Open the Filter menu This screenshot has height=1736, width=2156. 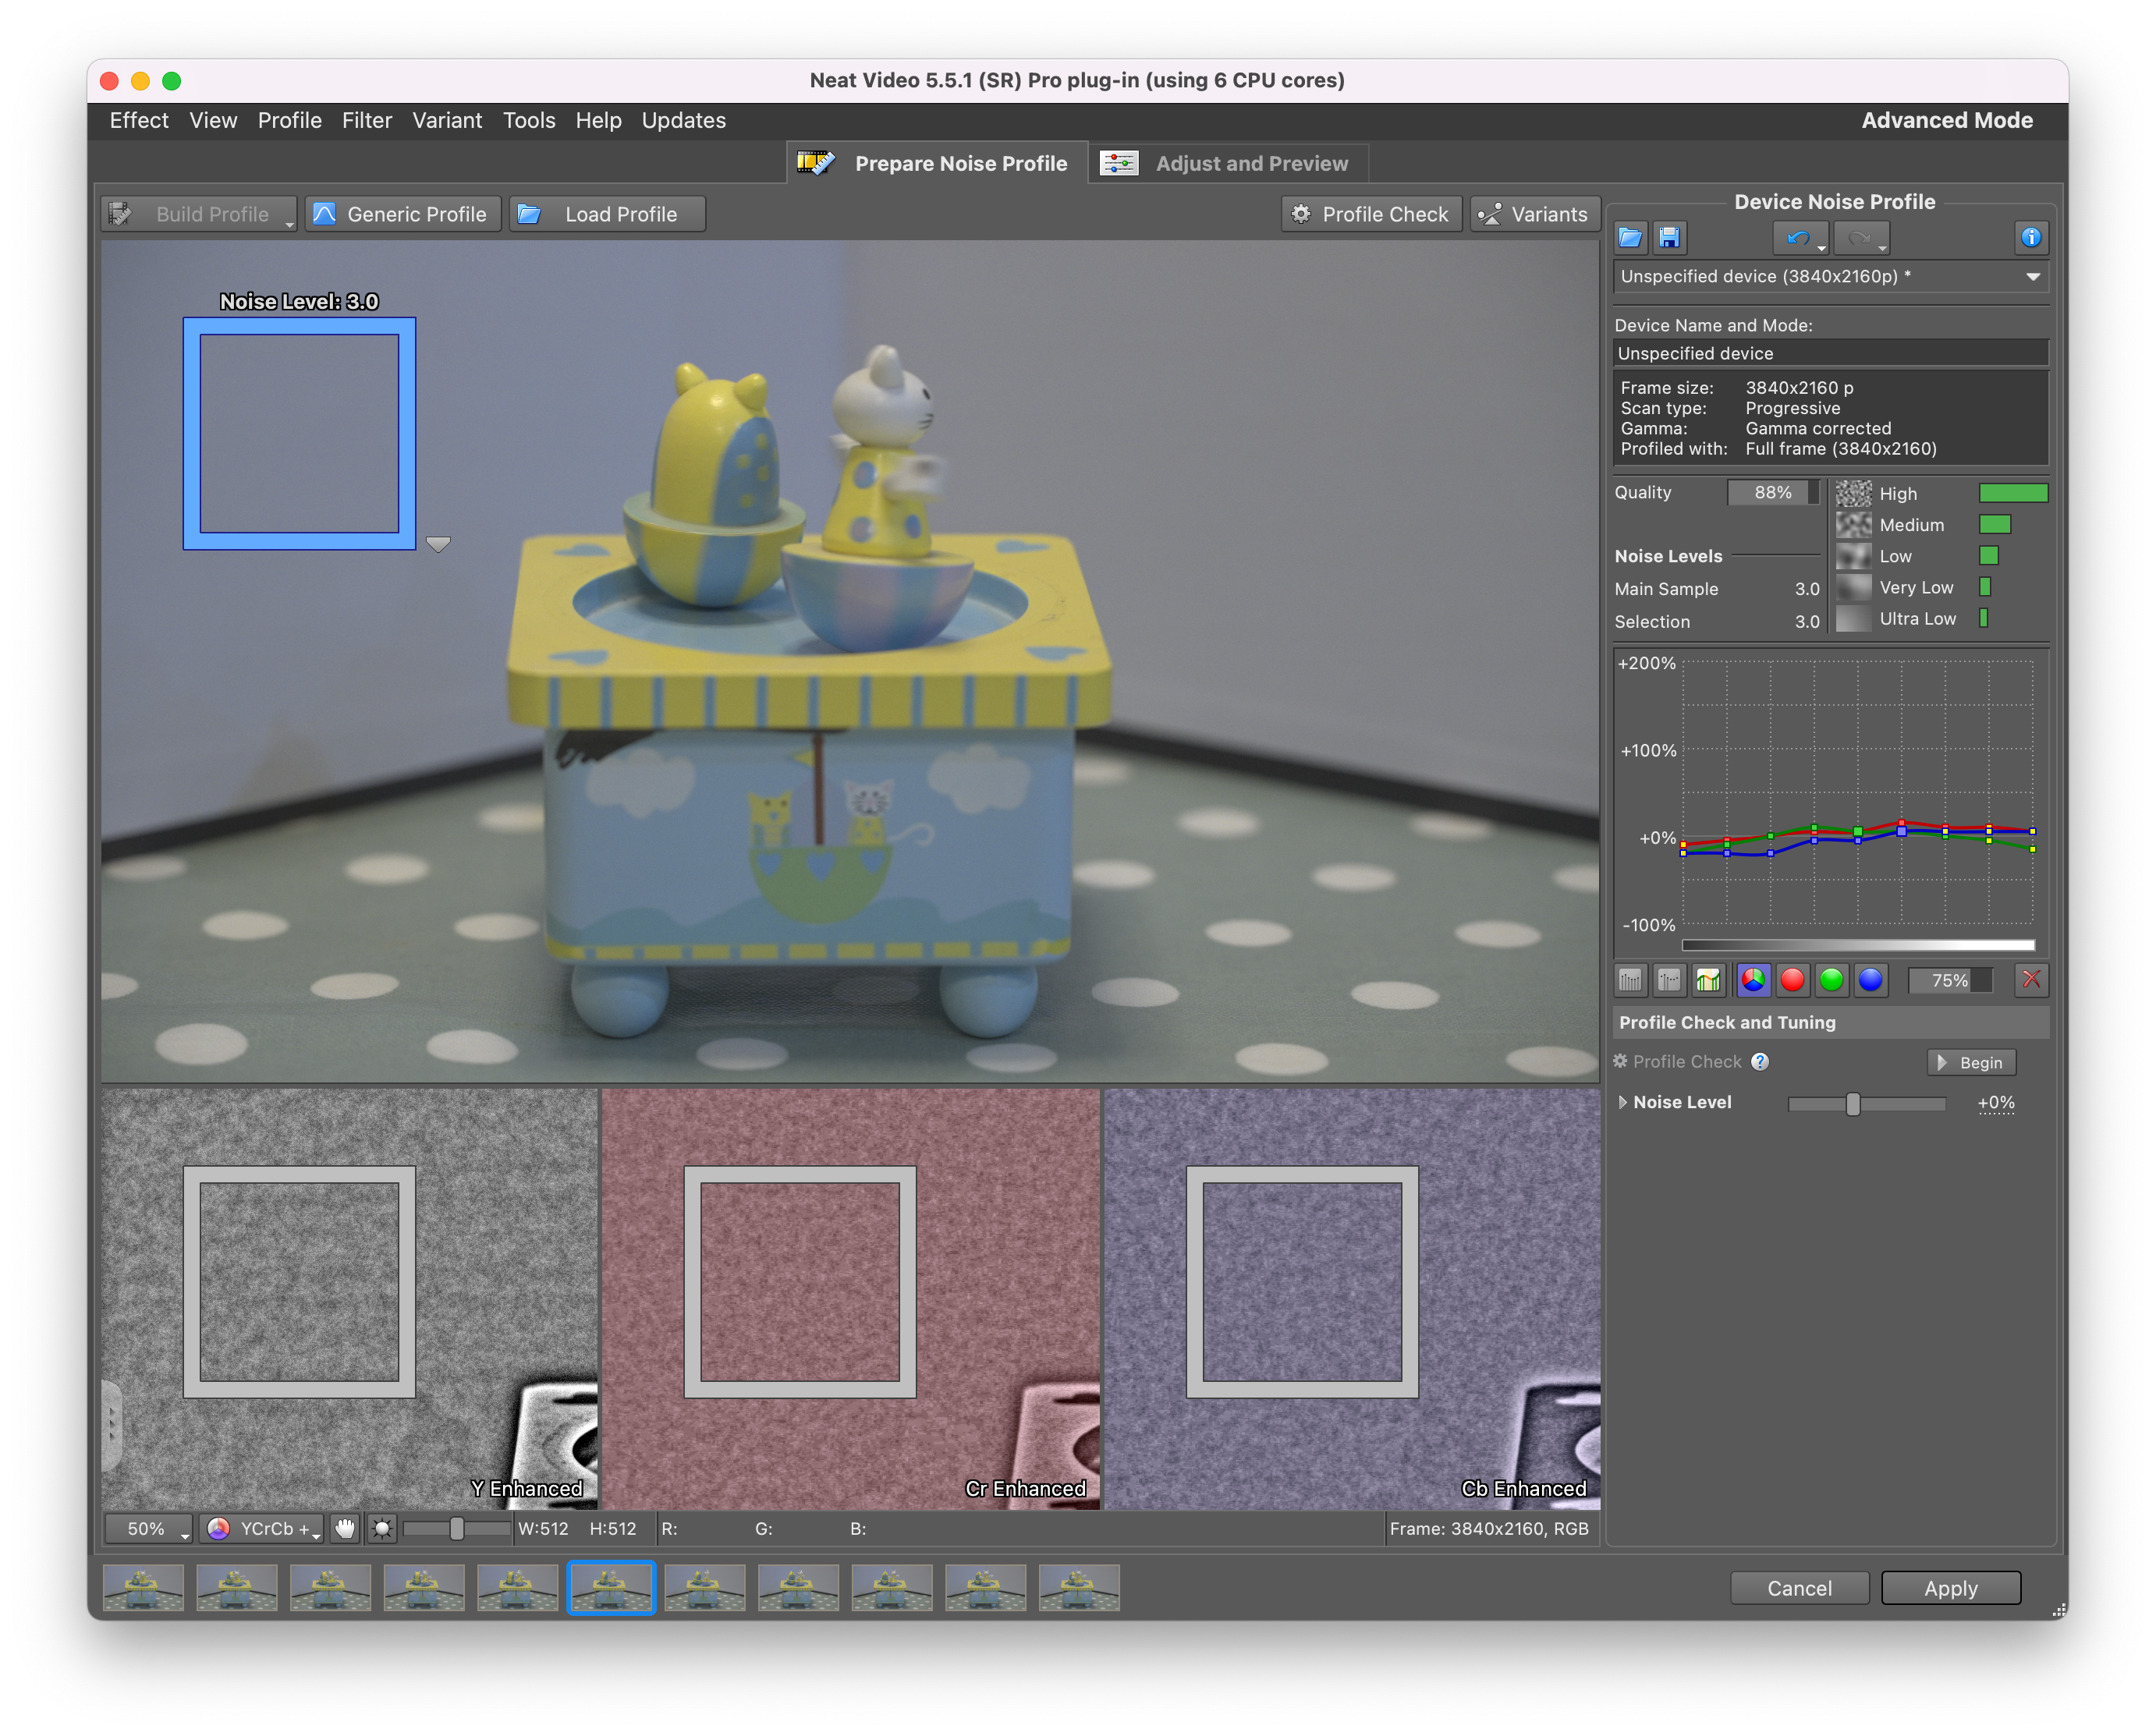[366, 121]
